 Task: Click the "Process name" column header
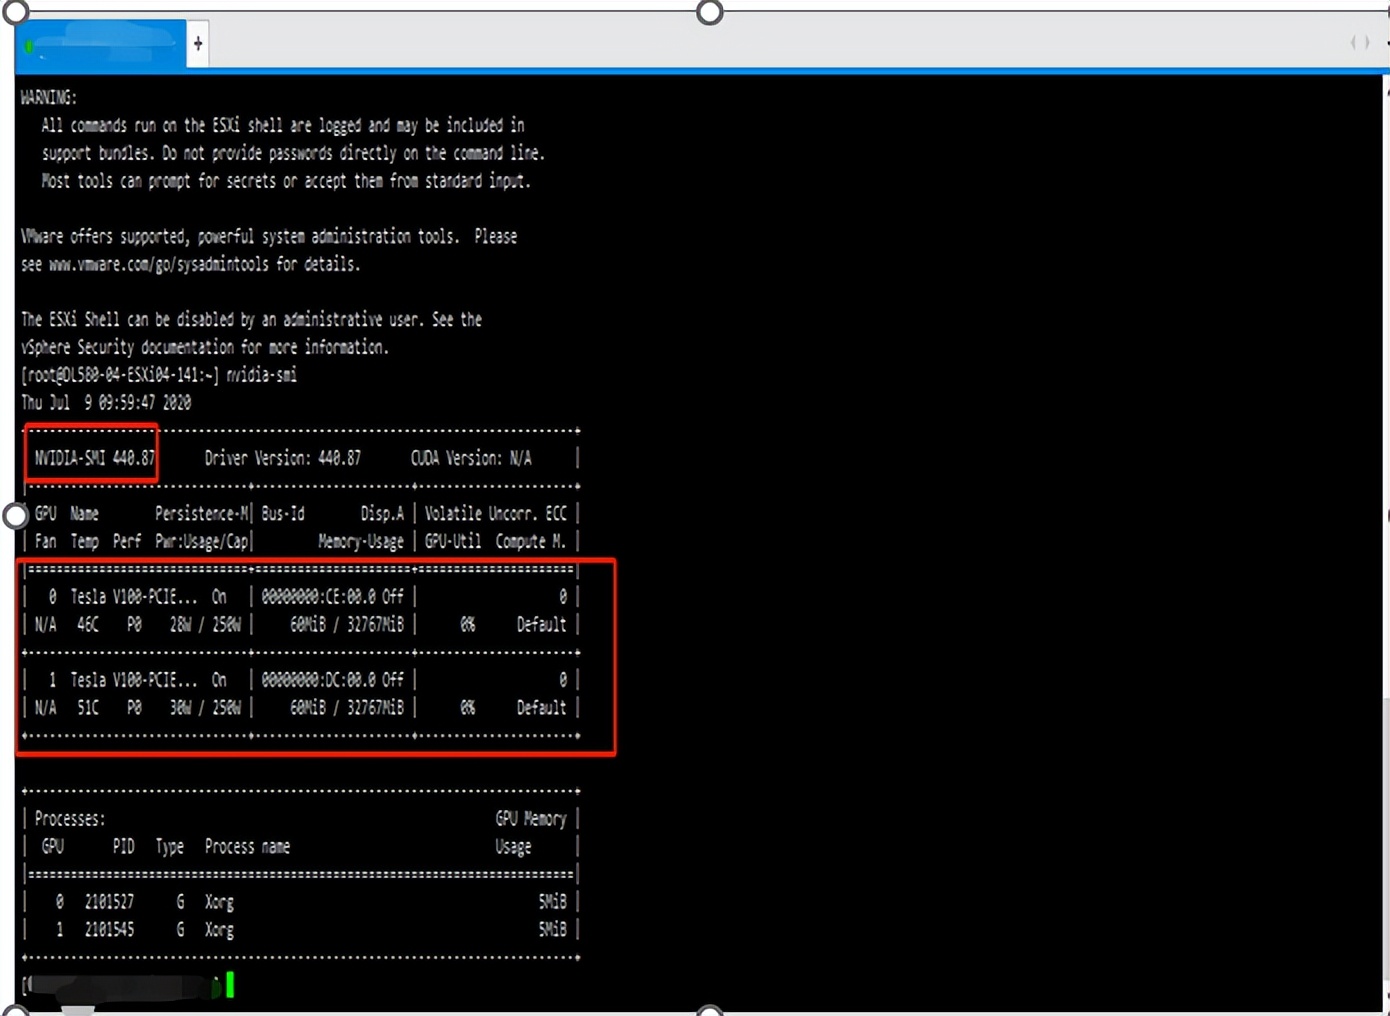click(x=247, y=847)
